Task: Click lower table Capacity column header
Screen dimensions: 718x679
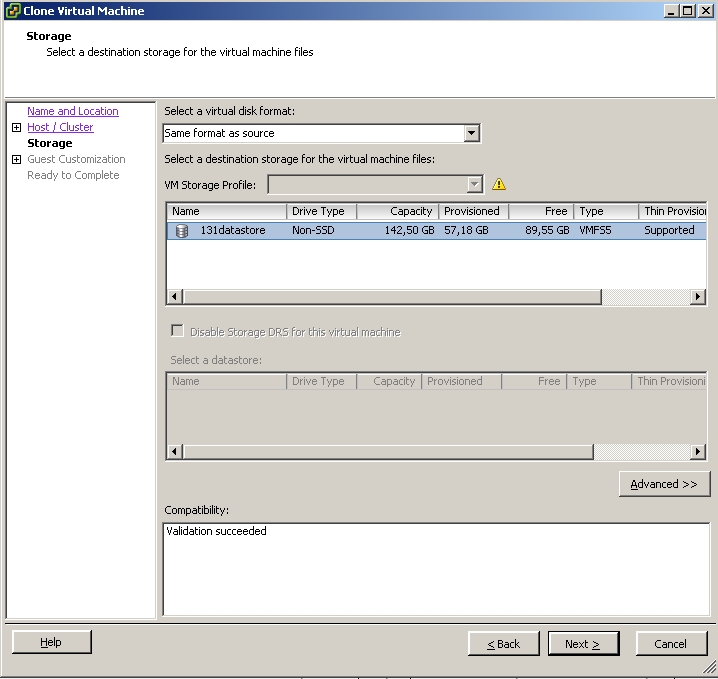Action: click(389, 381)
